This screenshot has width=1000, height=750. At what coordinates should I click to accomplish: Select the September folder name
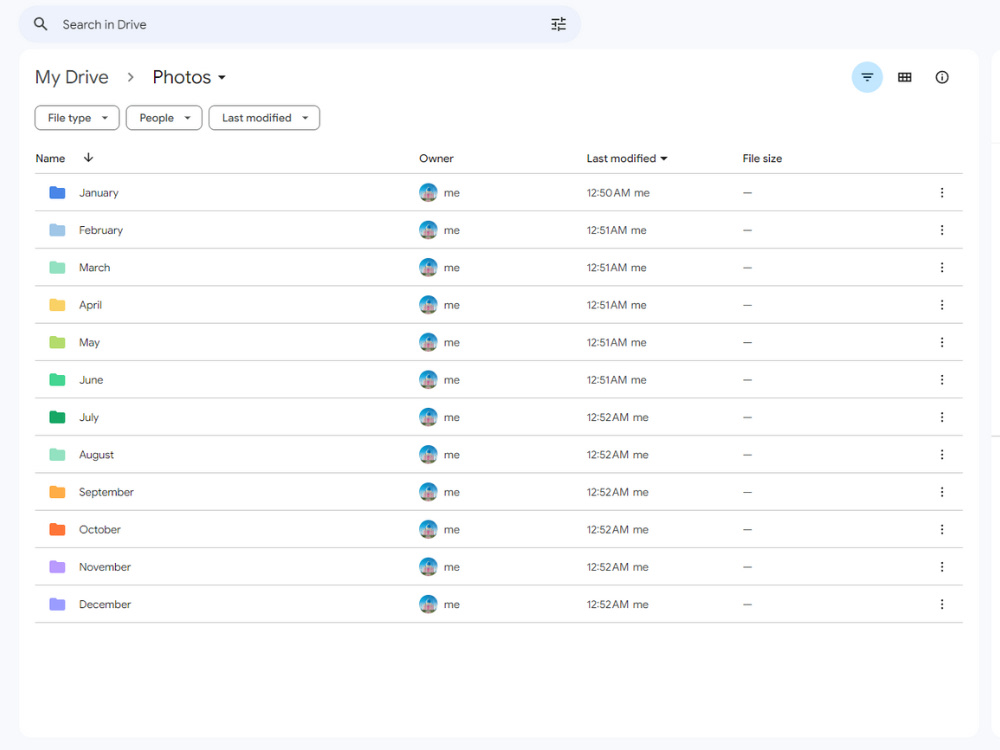tap(107, 492)
